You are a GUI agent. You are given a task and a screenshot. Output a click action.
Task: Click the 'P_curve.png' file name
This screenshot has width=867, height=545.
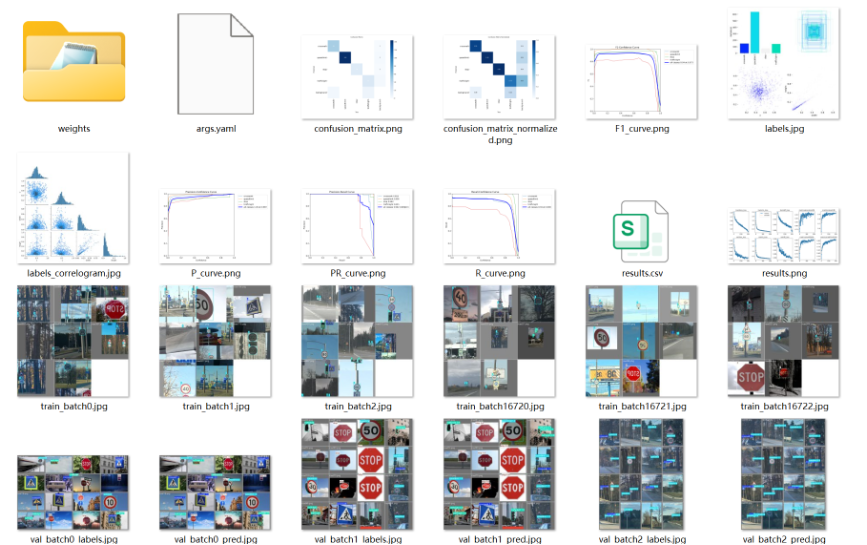[x=216, y=273]
